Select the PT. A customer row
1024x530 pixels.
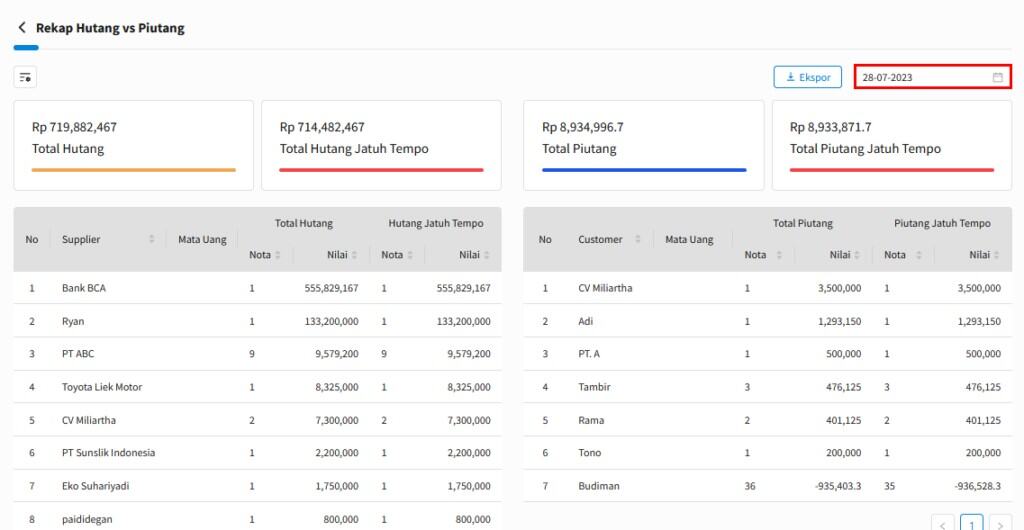click(768, 354)
